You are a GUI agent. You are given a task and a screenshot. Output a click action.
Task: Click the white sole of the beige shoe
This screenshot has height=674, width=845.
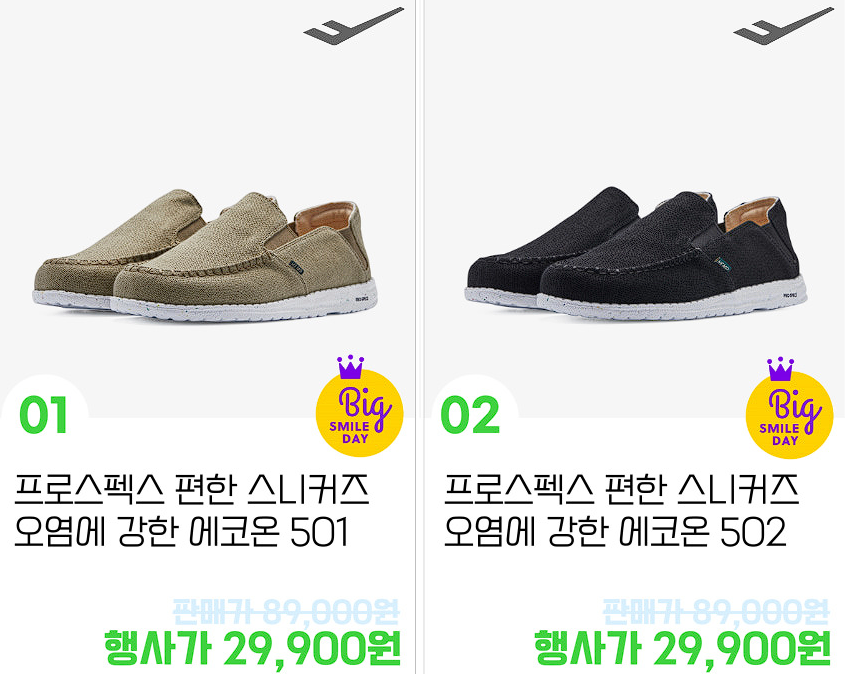pyautogui.click(x=245, y=308)
